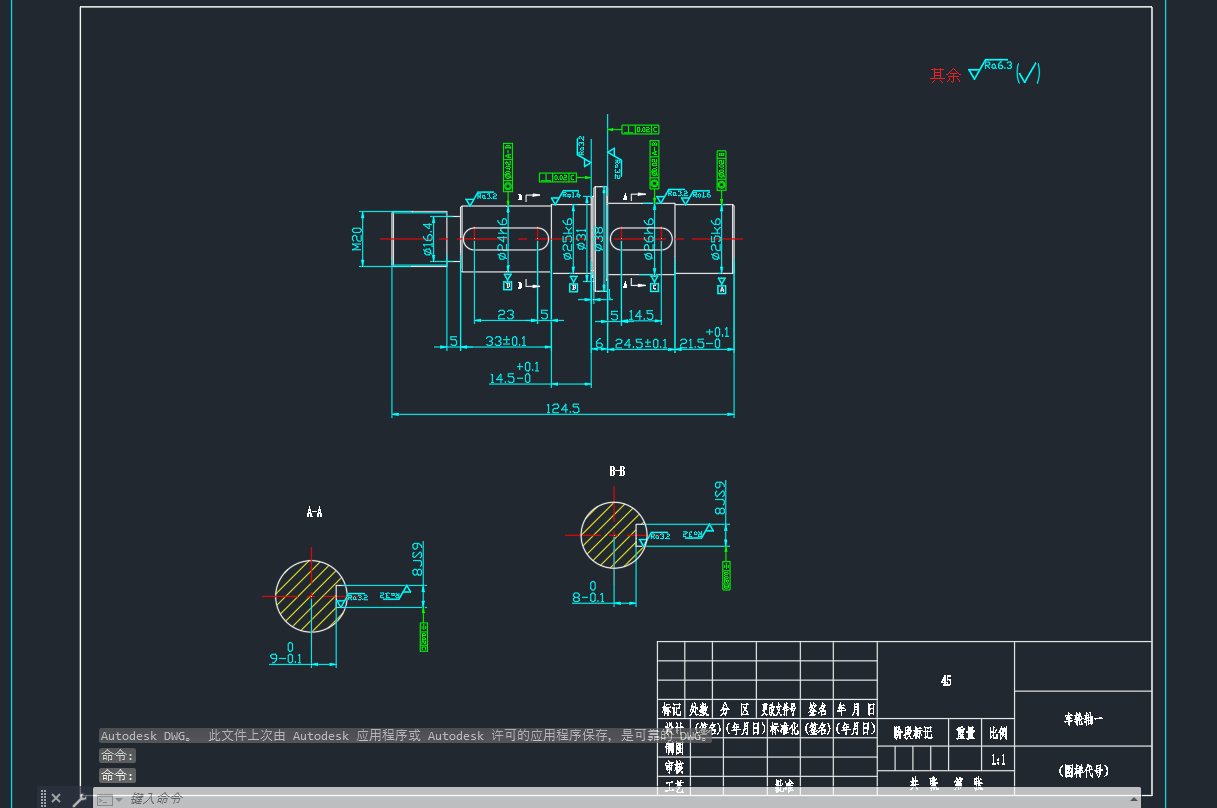The image size is (1217, 808).
Task: Select the B-B hatched cross-section circle
Action: point(613,535)
